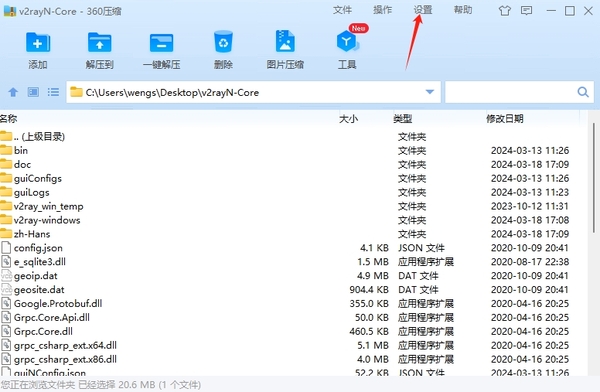Open the 操作 operations menu
This screenshot has height=392, width=600.
[x=382, y=10]
